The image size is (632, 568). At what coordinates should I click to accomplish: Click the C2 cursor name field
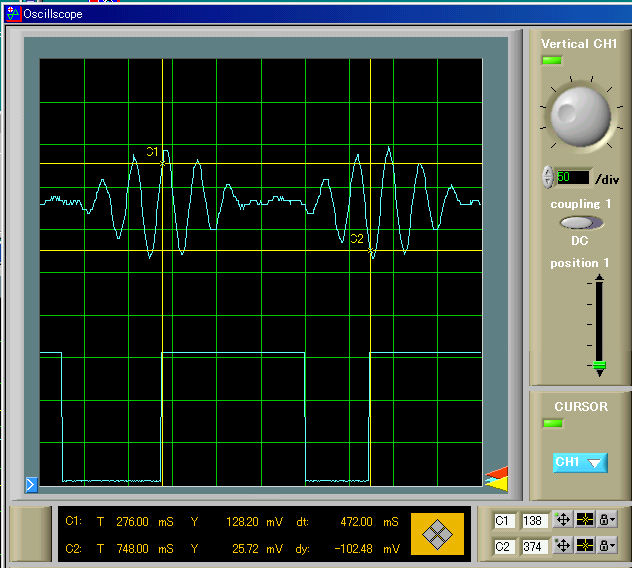click(503, 547)
